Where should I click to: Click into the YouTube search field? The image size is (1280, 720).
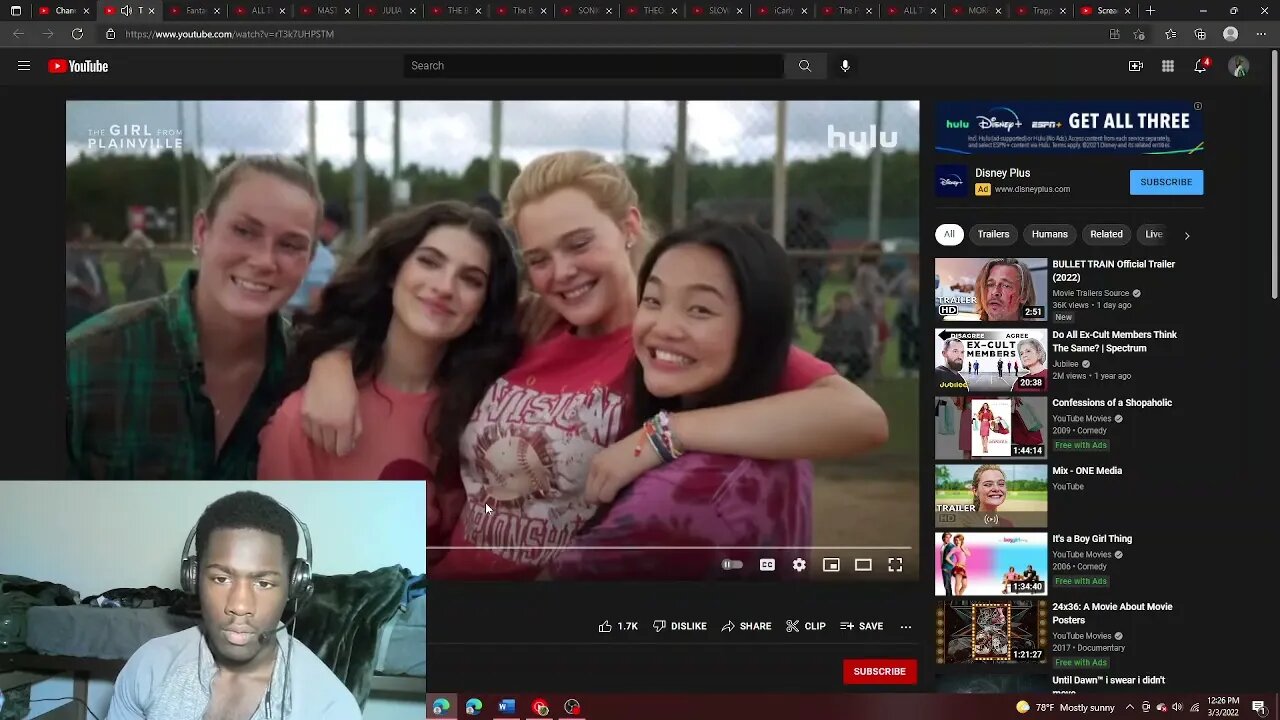click(594, 66)
